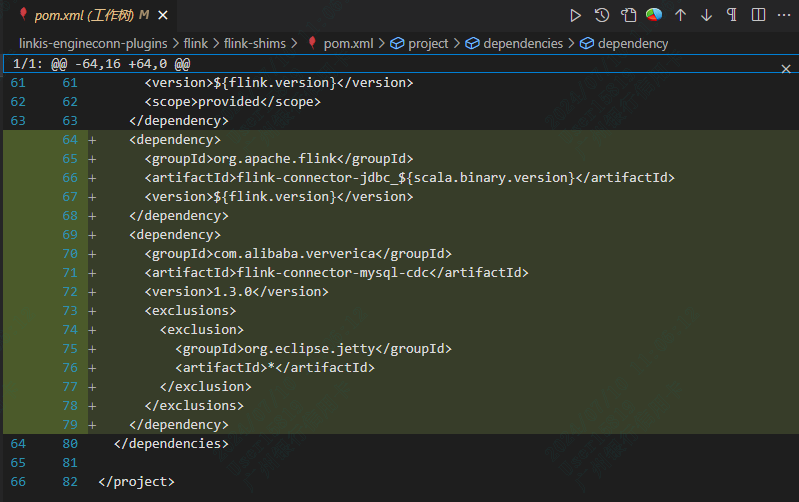The image size is (799, 502).
Task: Click the closing </project> tag
Action: [x=137, y=482]
